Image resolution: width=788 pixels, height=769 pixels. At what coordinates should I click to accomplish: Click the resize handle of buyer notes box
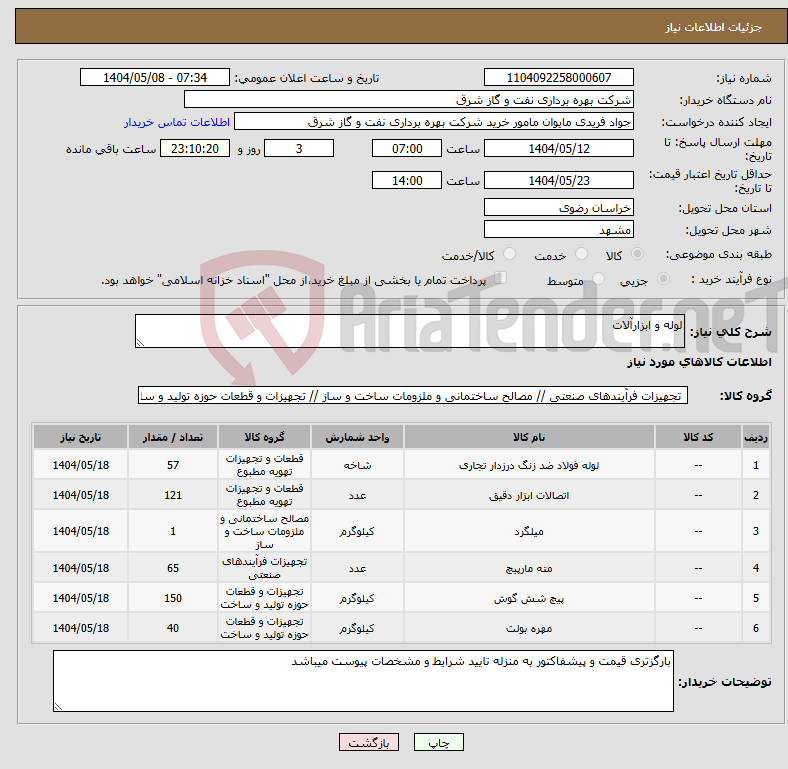pos(58,707)
